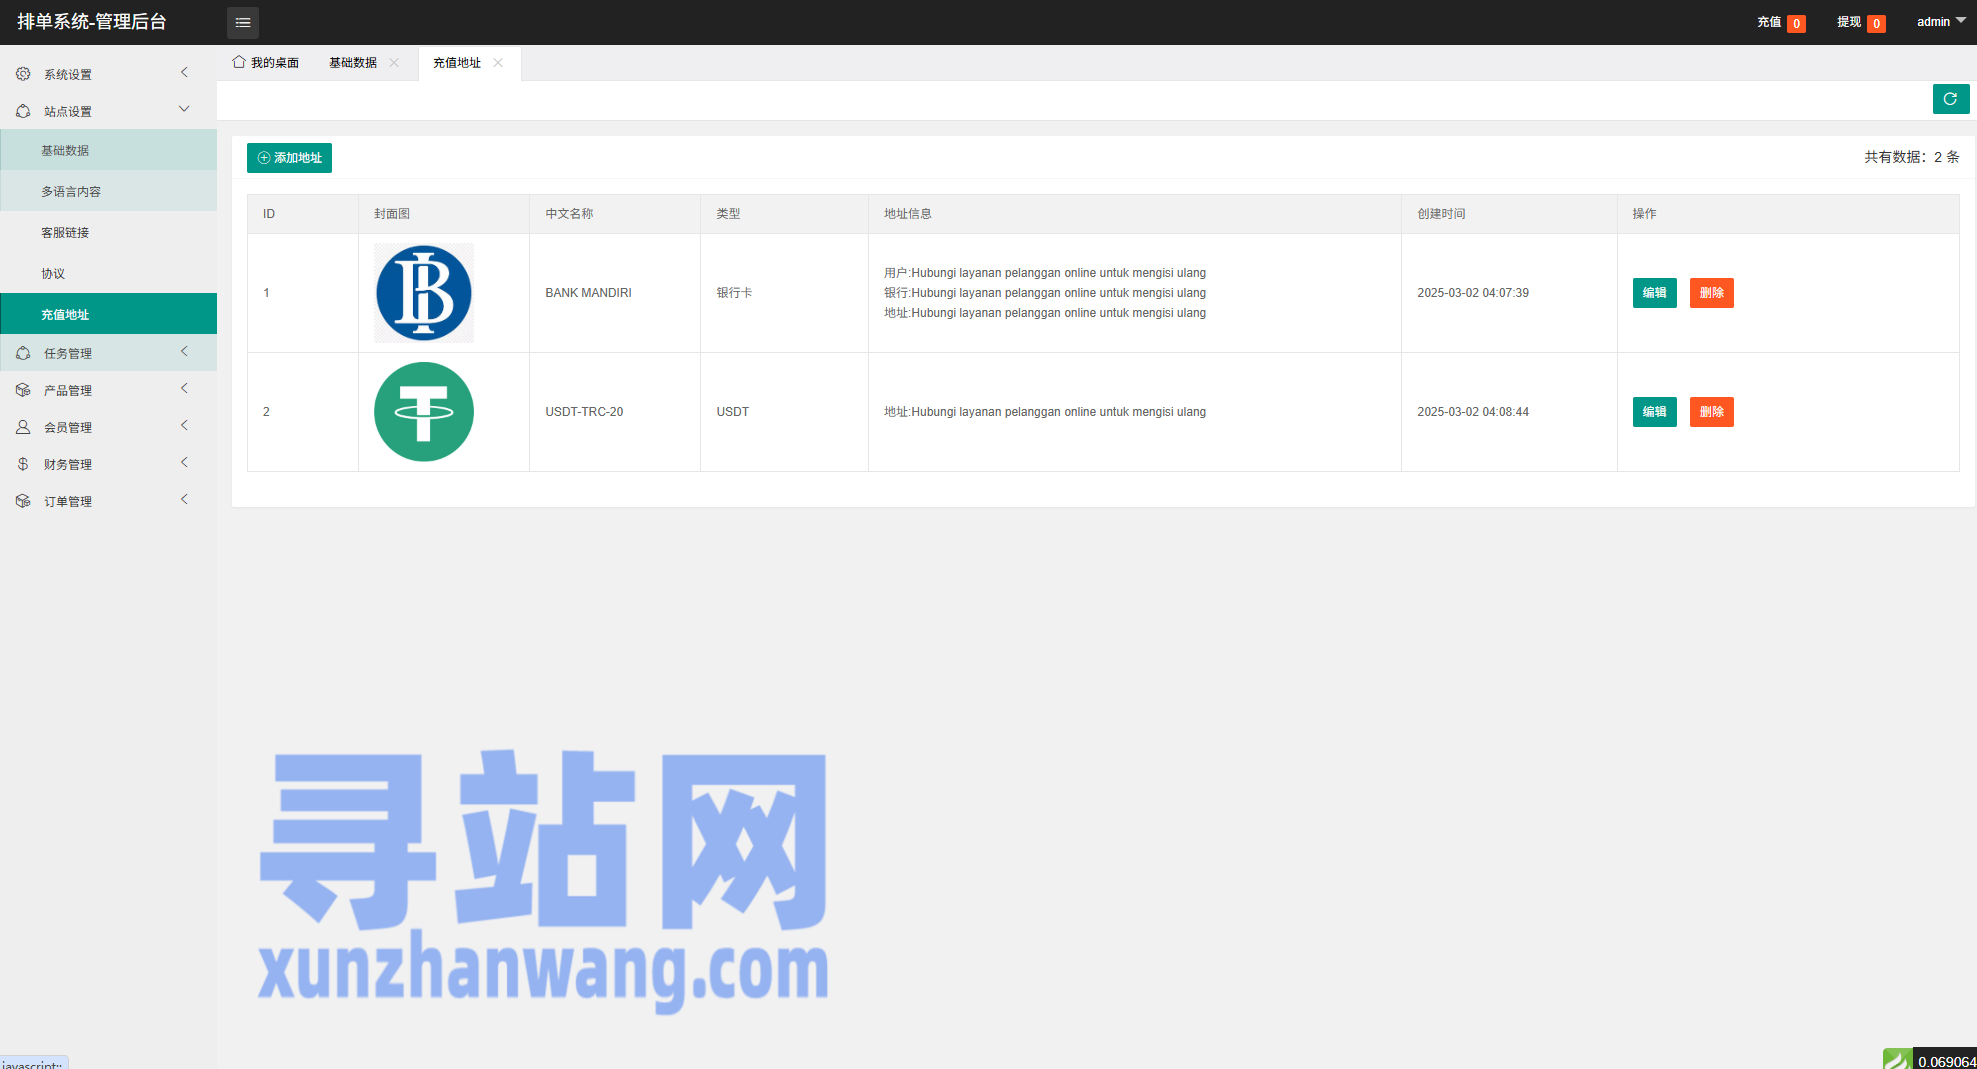
Task: Click the 充值 notification badge
Action: coord(1796,23)
